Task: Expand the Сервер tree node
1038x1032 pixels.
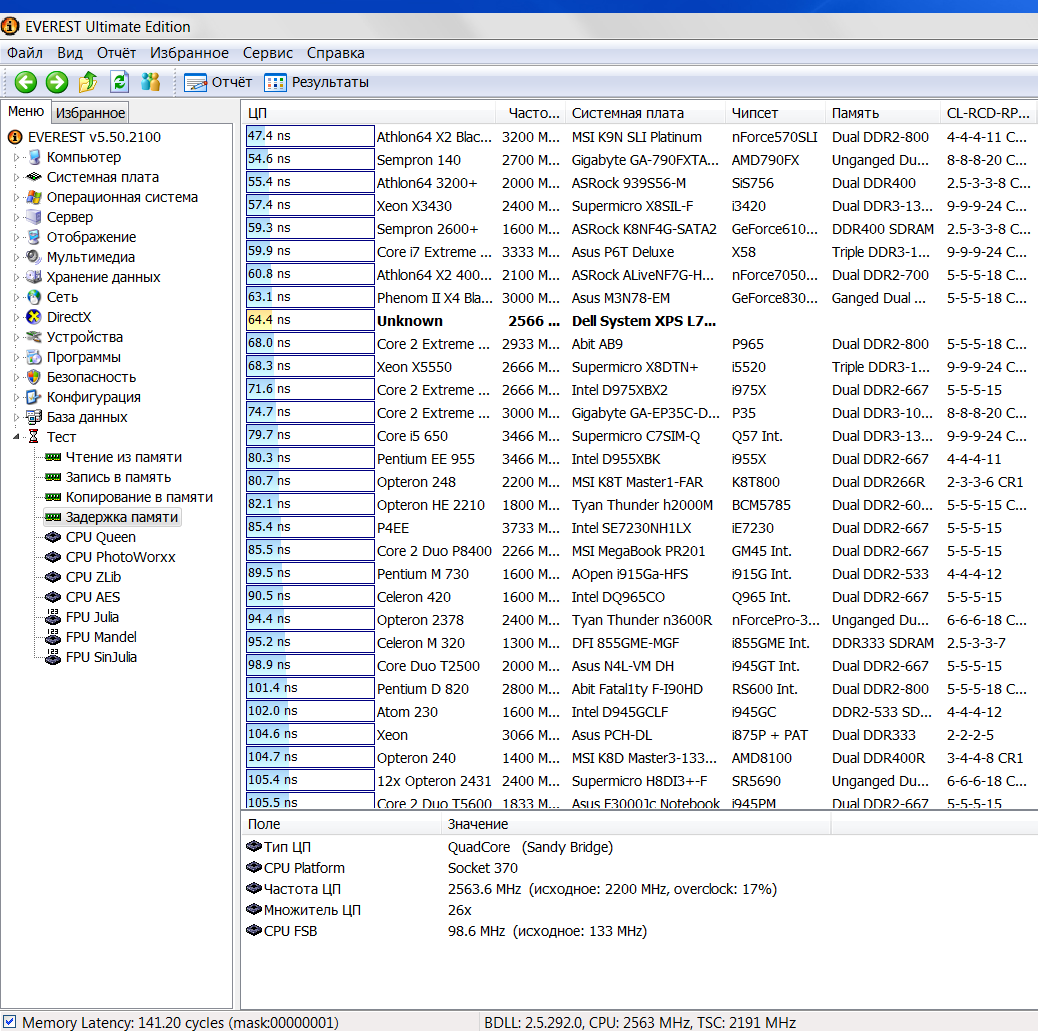Action: pos(17,217)
